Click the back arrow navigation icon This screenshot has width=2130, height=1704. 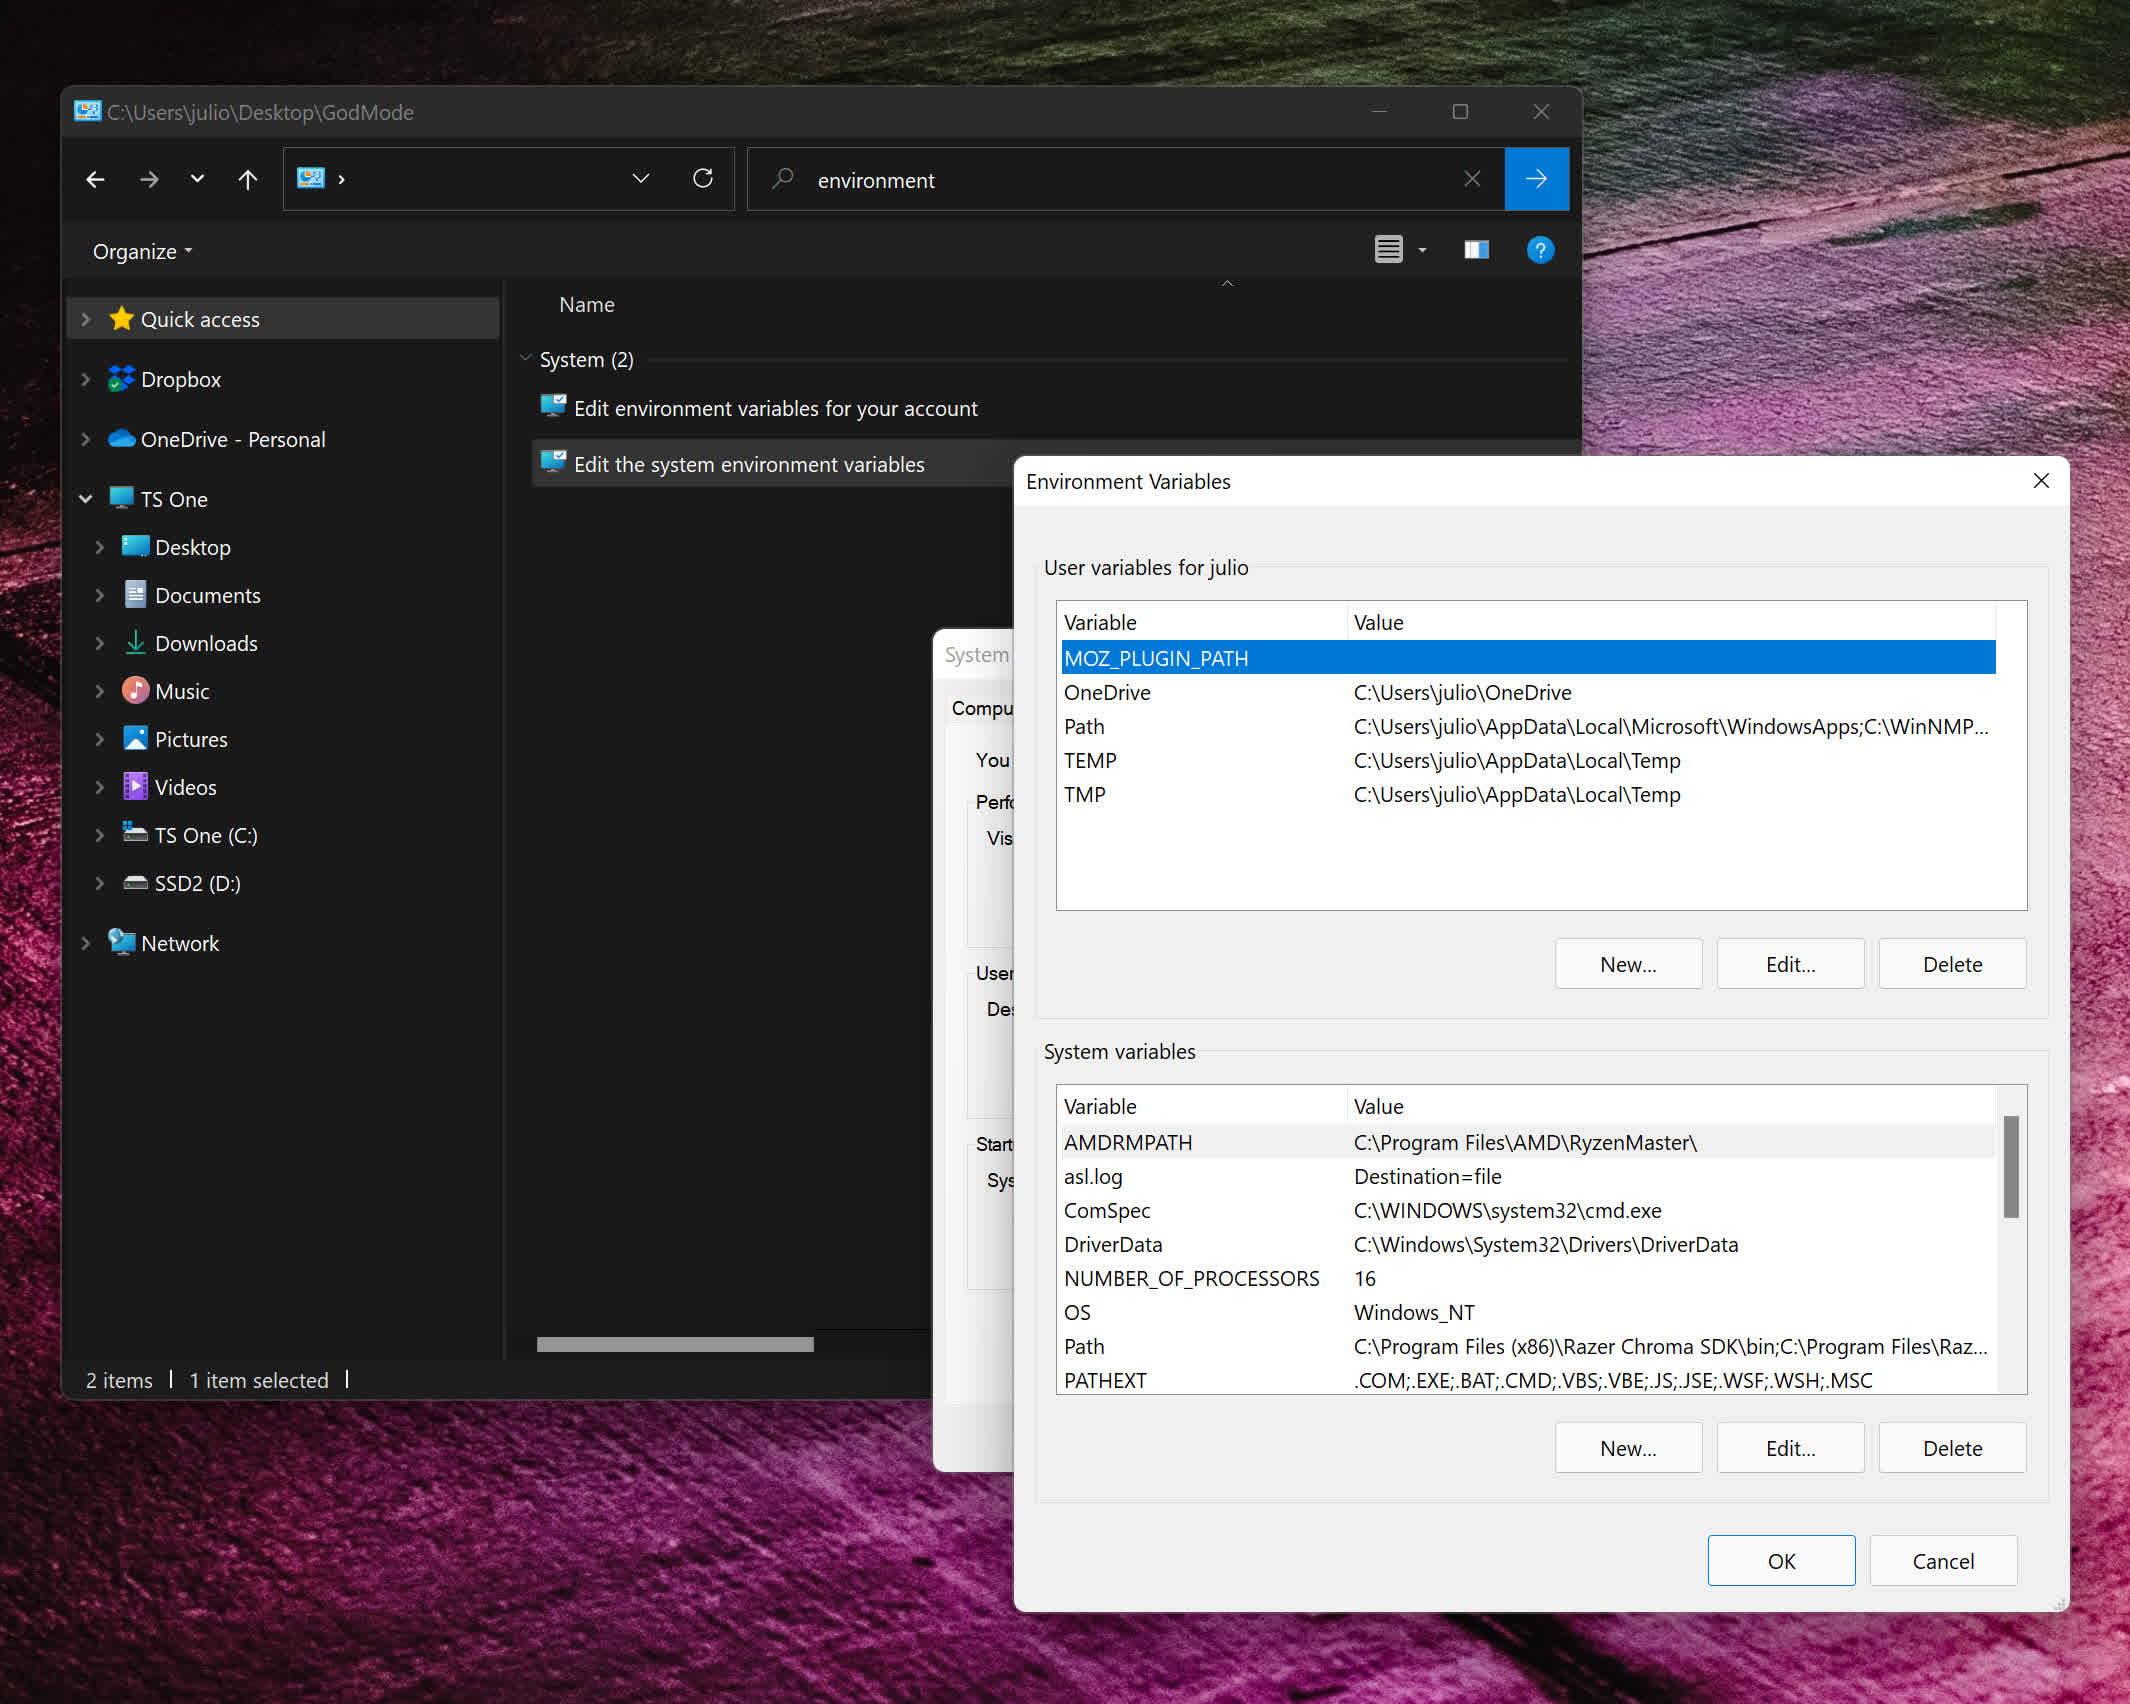pos(96,179)
